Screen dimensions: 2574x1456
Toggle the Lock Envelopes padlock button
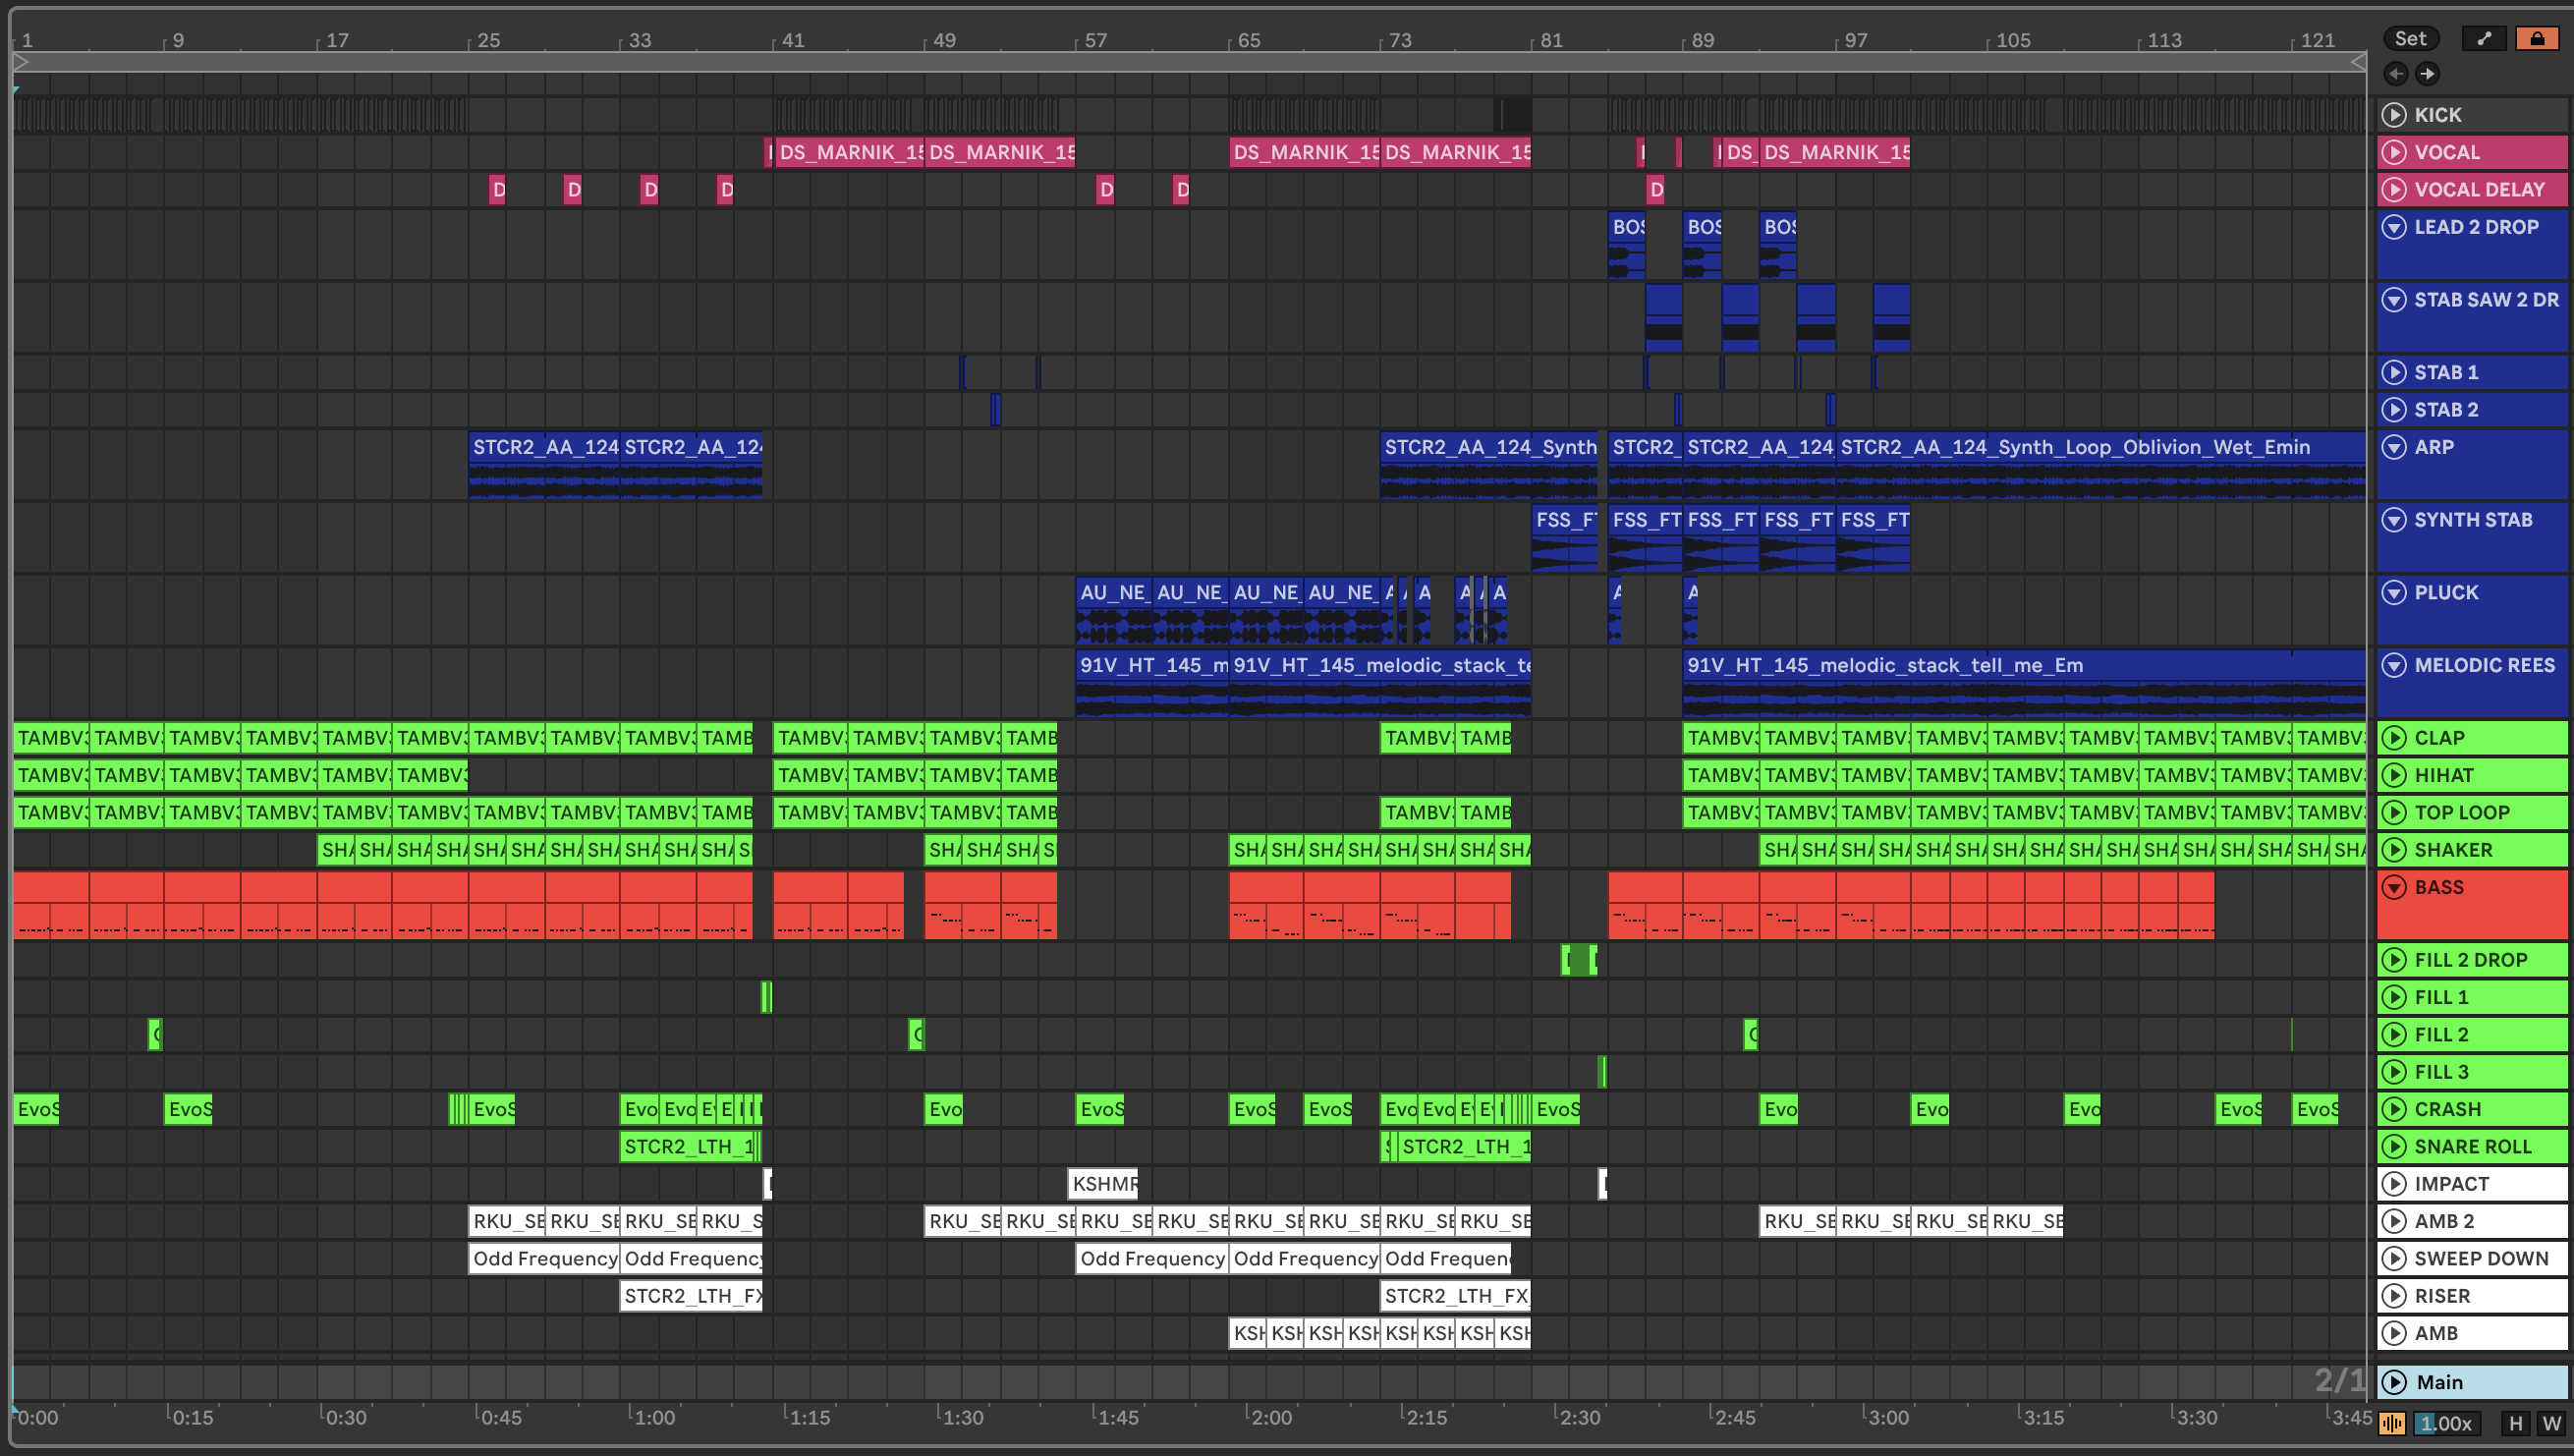pos(2537,38)
